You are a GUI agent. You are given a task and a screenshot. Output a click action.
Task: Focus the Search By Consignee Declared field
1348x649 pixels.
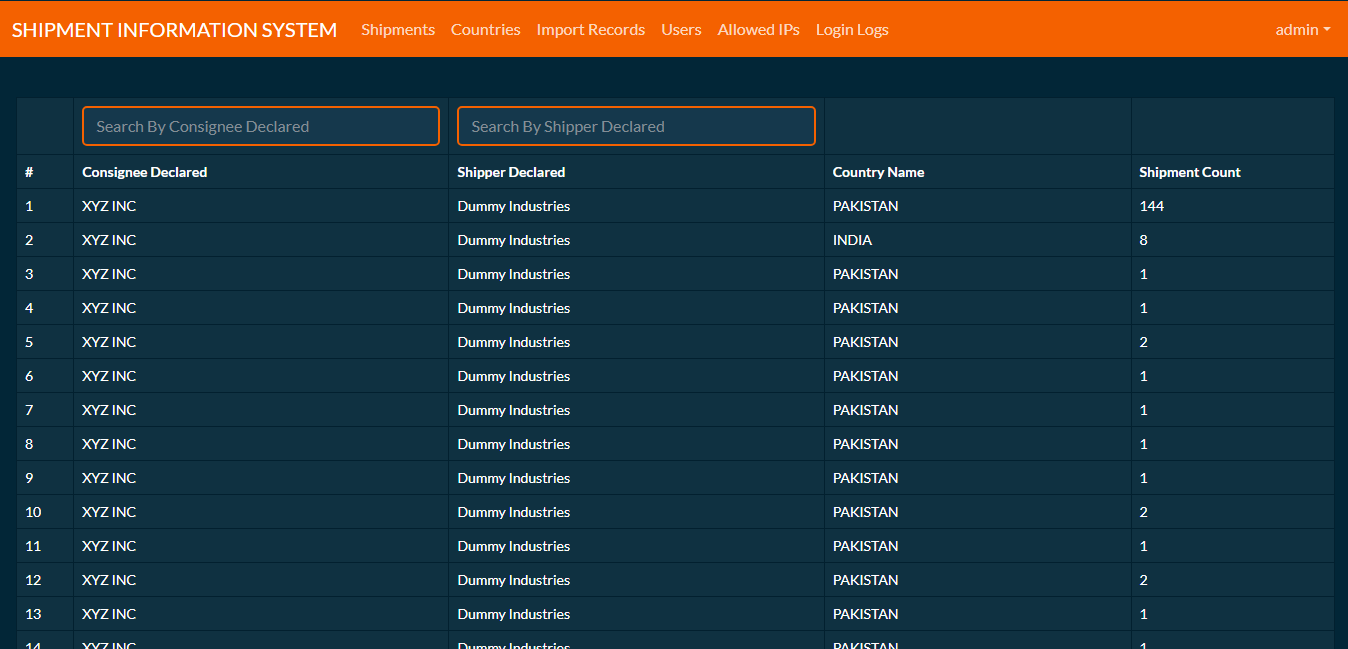click(260, 126)
